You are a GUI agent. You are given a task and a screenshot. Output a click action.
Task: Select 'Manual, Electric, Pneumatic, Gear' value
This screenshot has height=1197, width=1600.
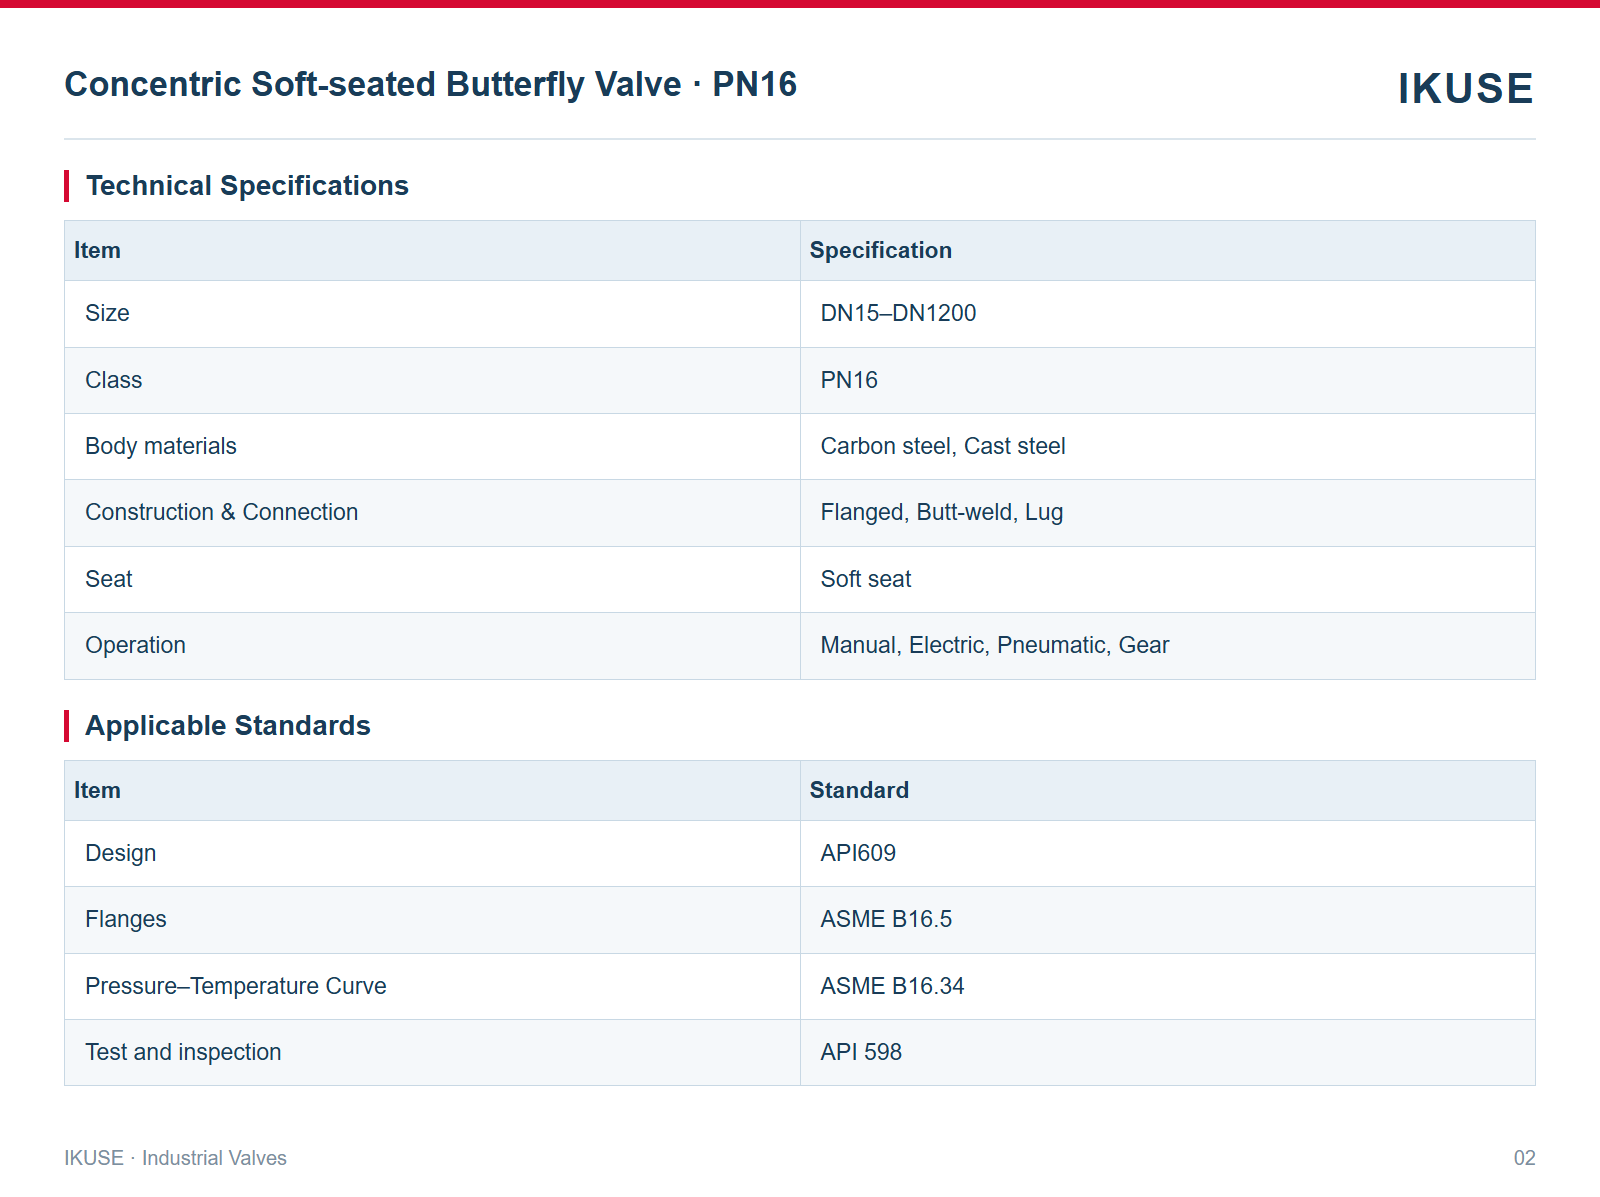[x=995, y=646]
